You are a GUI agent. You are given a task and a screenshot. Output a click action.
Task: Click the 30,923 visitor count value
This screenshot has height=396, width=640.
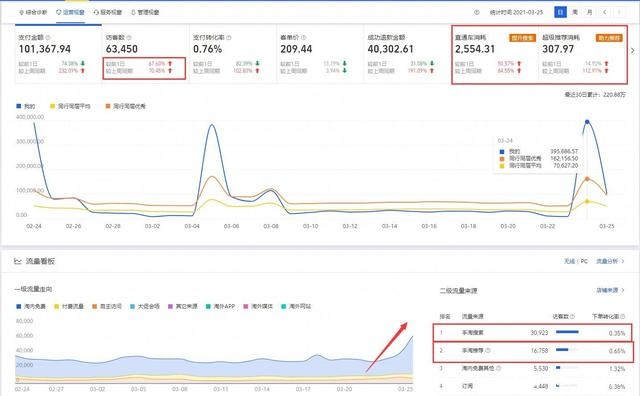click(x=539, y=333)
